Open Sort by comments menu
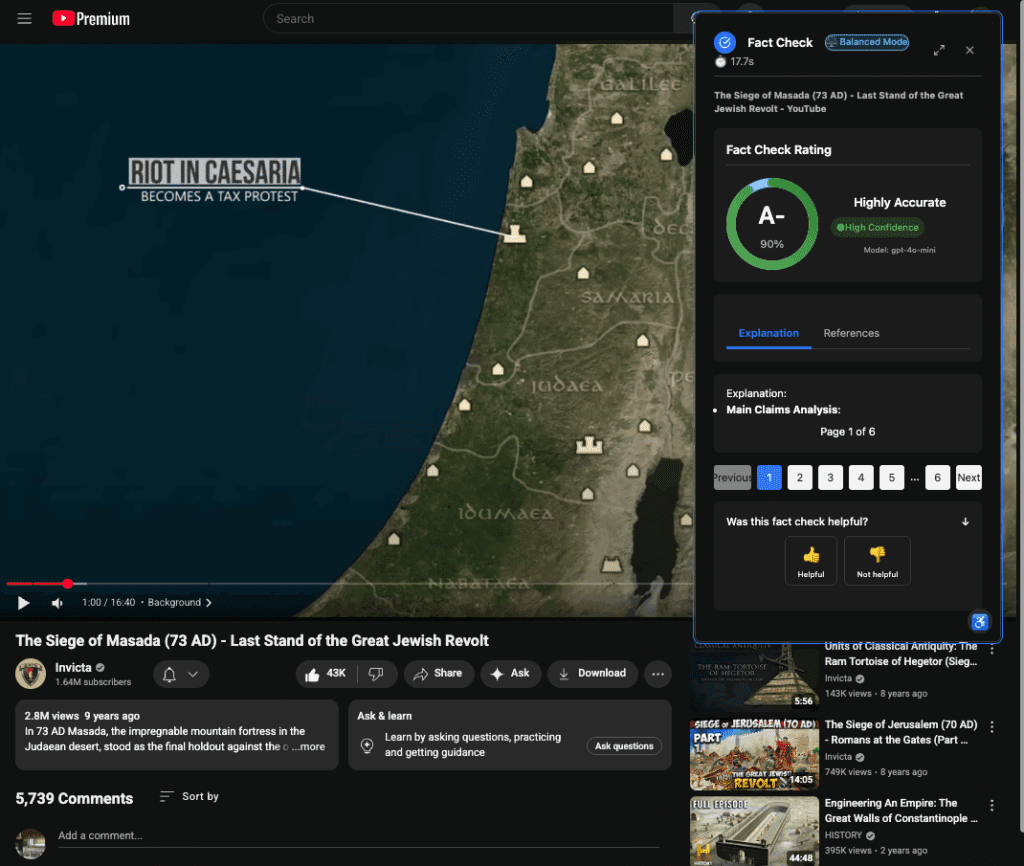The width and height of the screenshot is (1024, 866). tap(189, 797)
